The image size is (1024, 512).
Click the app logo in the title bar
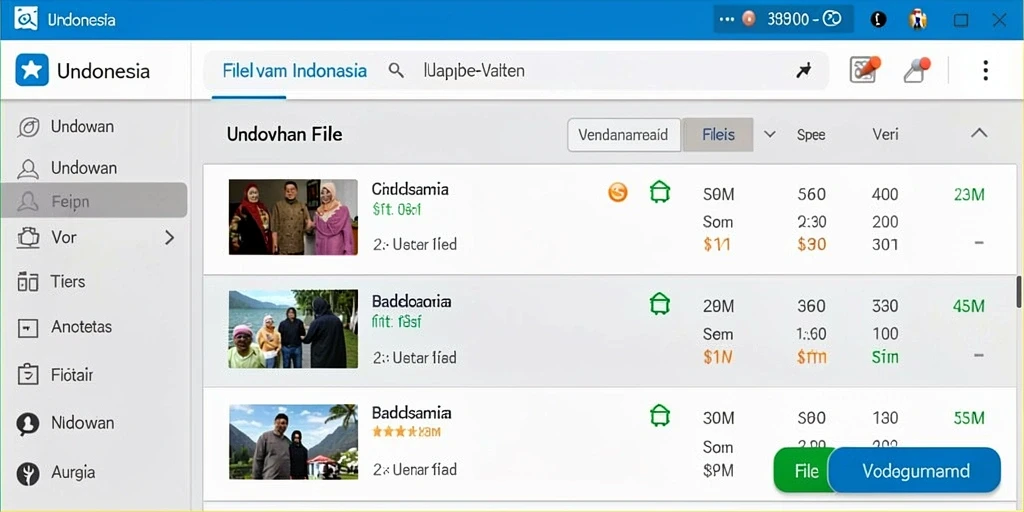point(25,18)
